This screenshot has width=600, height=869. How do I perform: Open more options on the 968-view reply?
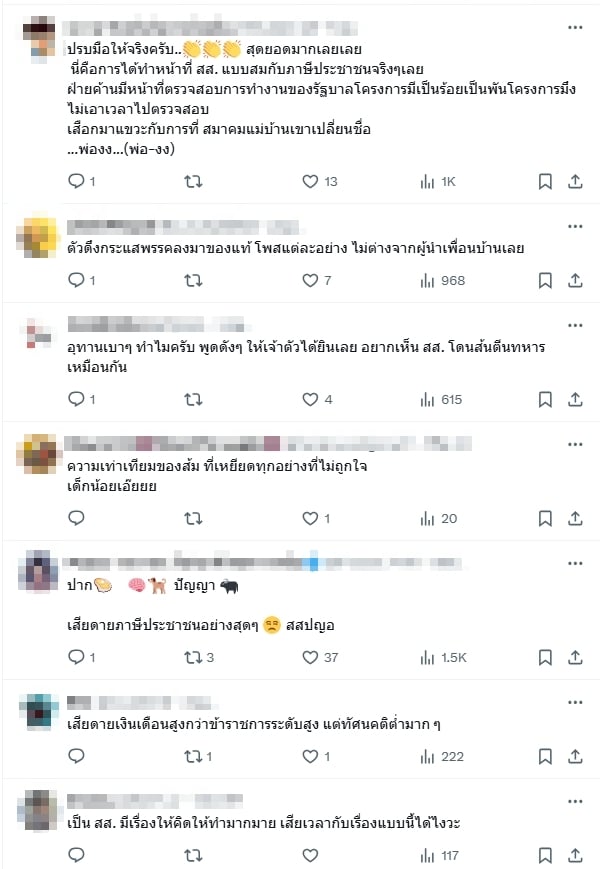(x=575, y=226)
